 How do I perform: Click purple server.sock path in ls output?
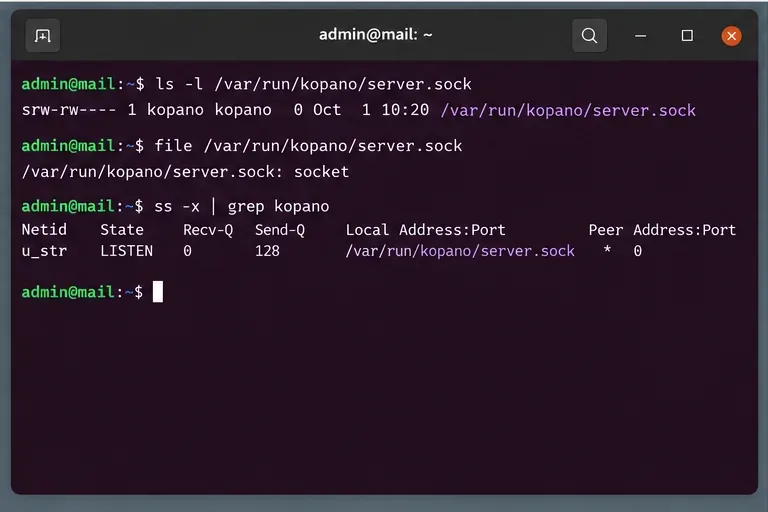tap(568, 110)
